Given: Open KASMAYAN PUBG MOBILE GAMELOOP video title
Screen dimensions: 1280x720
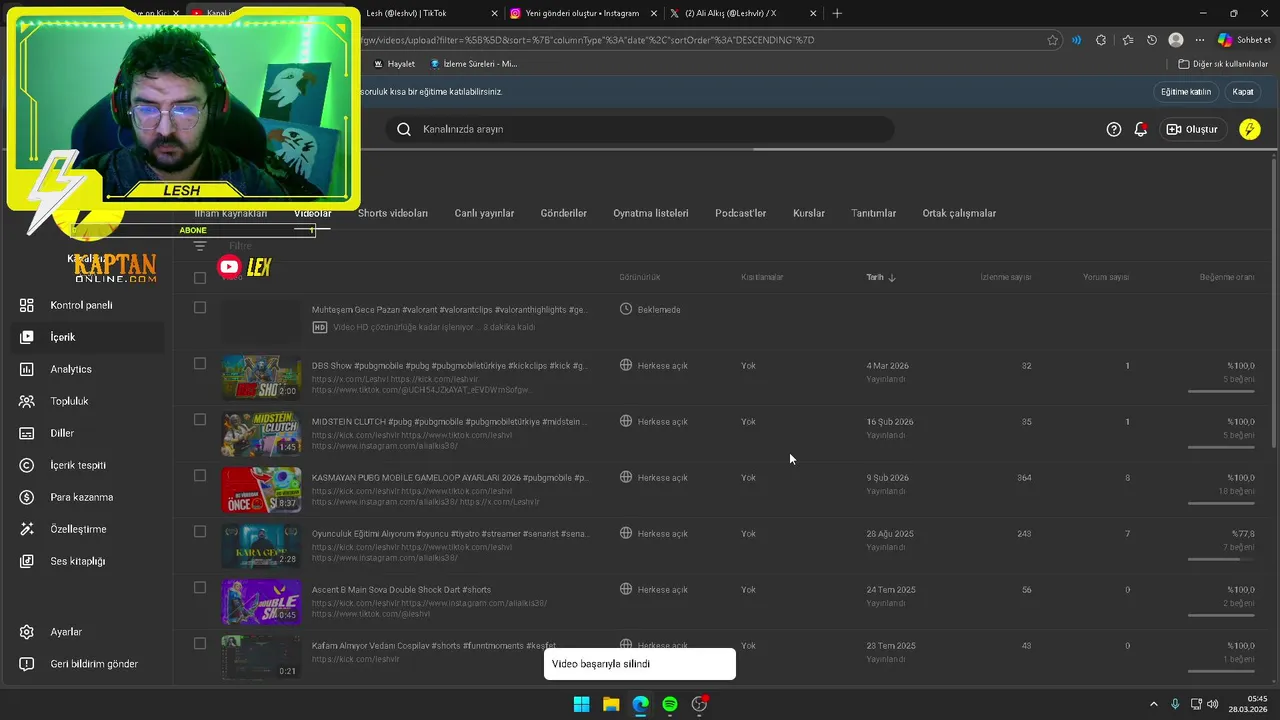Looking at the screenshot, I should coord(450,477).
